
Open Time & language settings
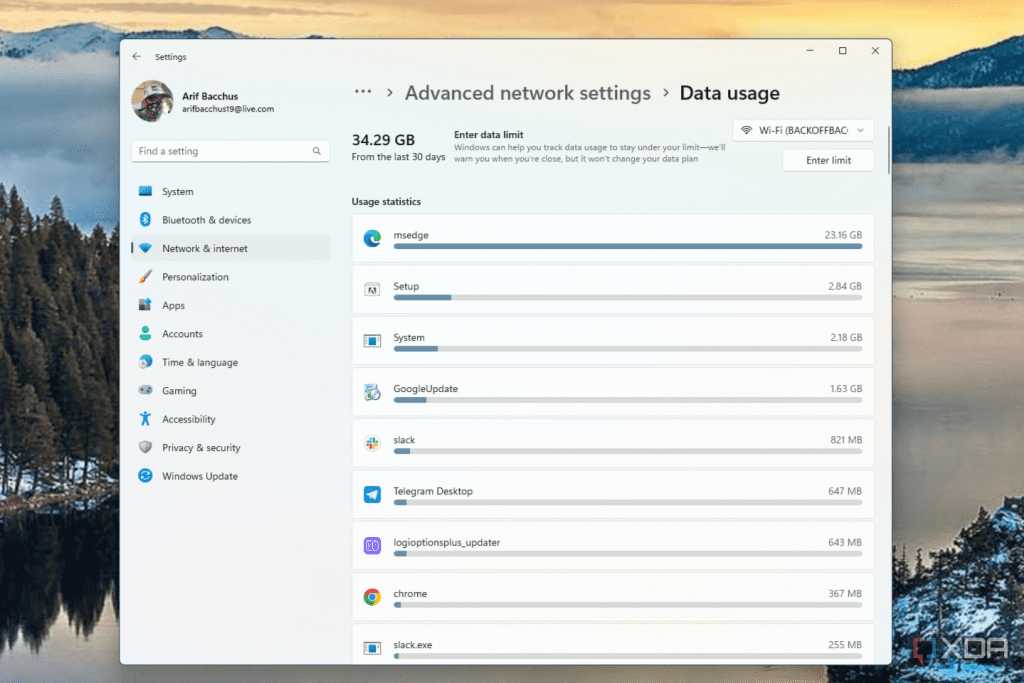click(231, 362)
